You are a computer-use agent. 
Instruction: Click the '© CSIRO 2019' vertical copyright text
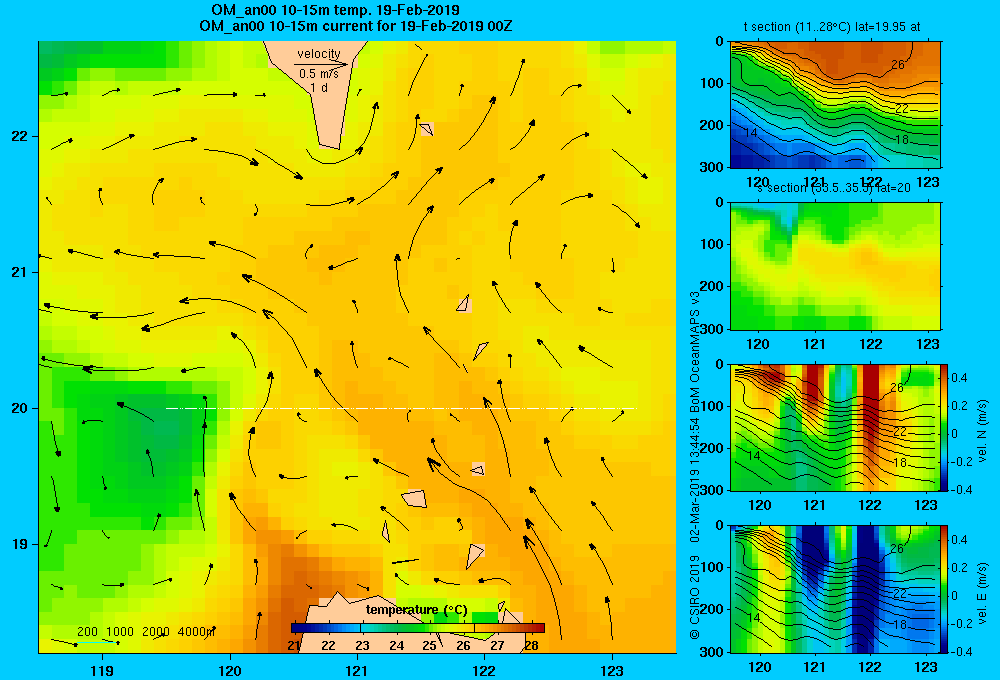(695, 596)
